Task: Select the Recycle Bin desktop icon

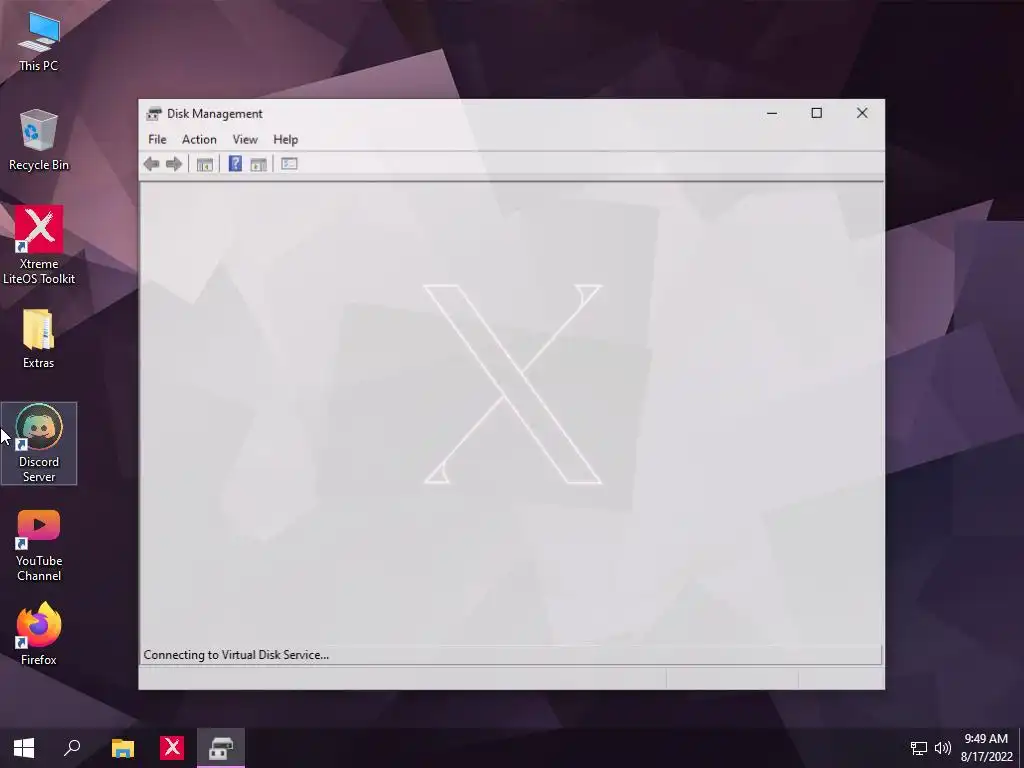Action: [x=39, y=140]
